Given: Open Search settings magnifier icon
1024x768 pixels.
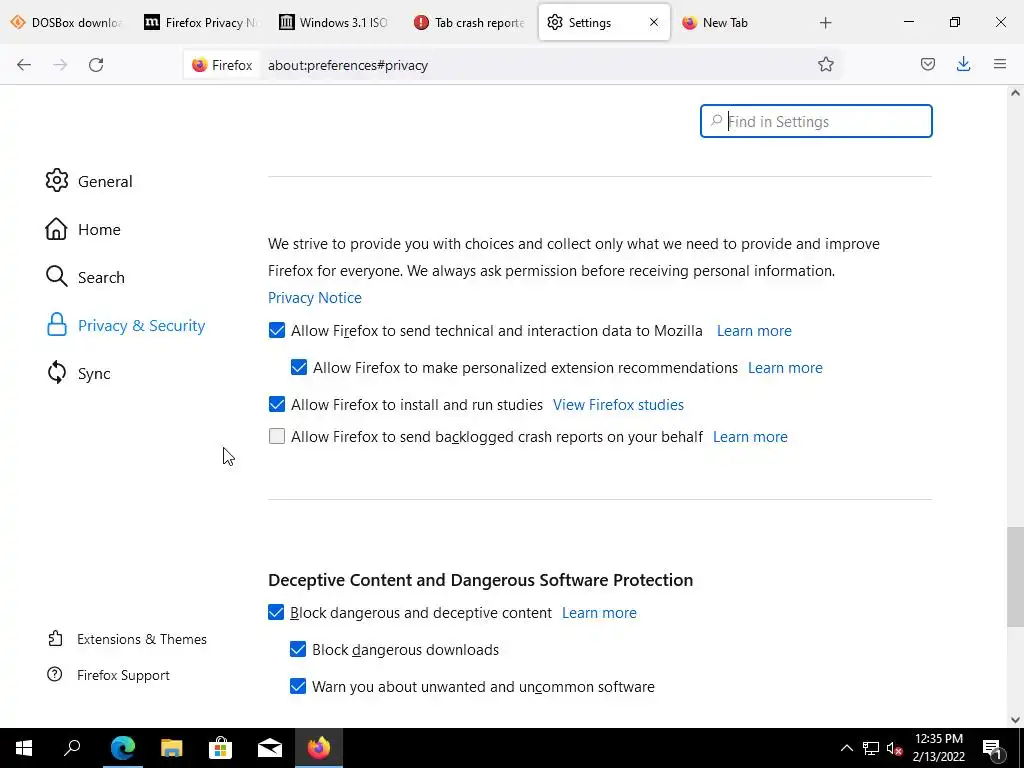Looking at the screenshot, I should (x=57, y=277).
